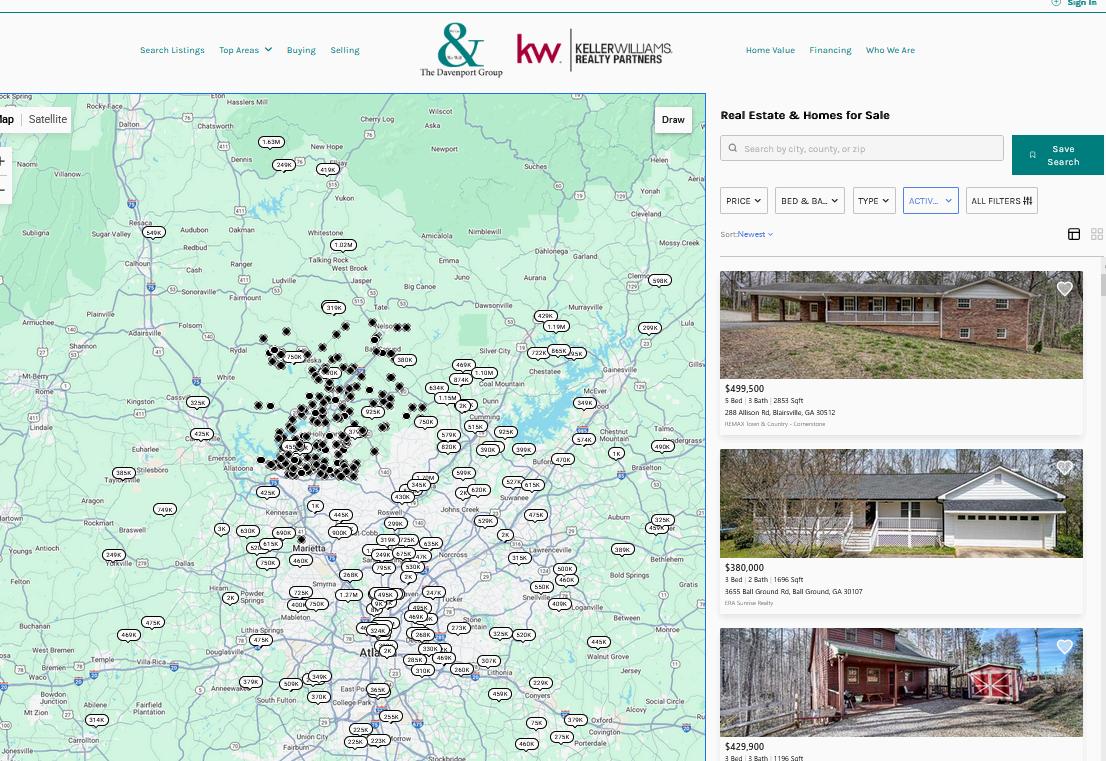Click the 1.02M map price marker
The height and width of the screenshot is (761, 1106).
(344, 245)
